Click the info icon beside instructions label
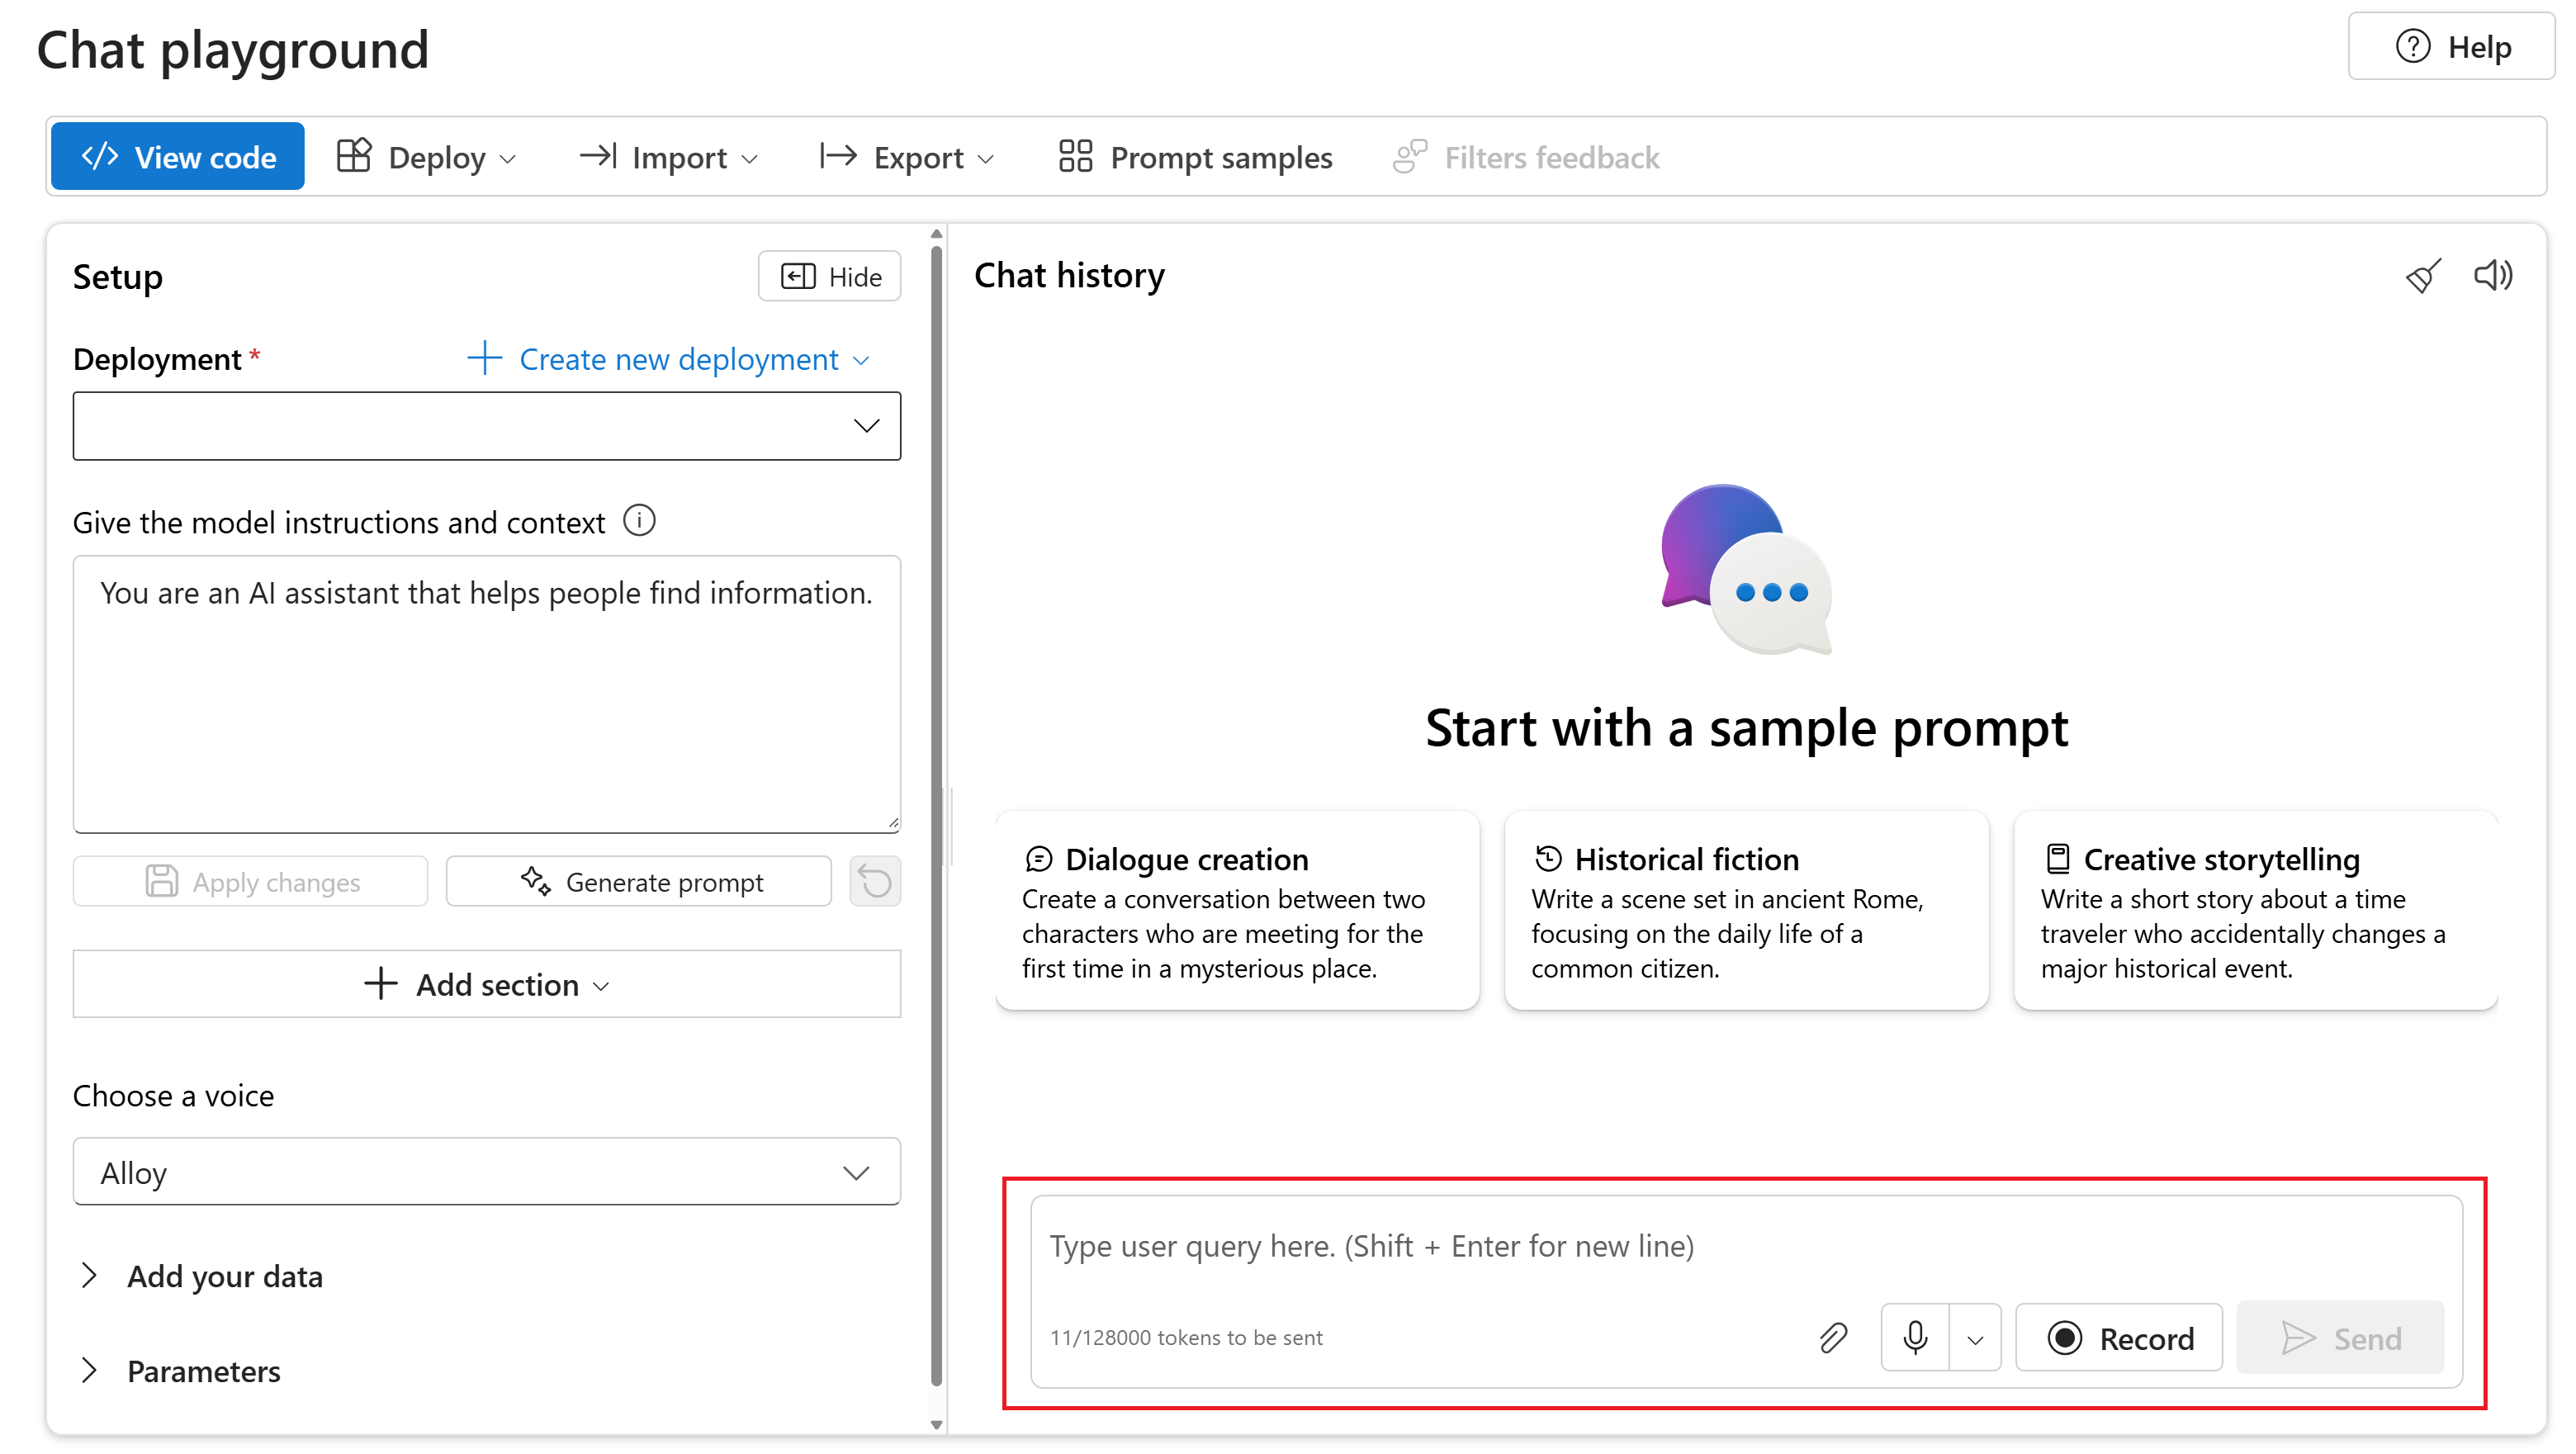Screen dimensions: 2576x1454 coord(639,521)
